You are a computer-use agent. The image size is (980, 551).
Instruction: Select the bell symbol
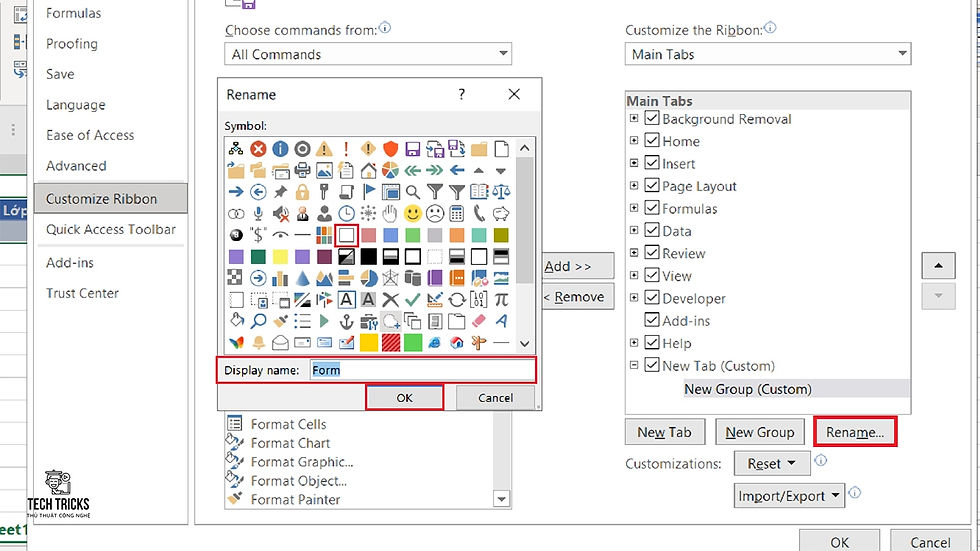(258, 342)
